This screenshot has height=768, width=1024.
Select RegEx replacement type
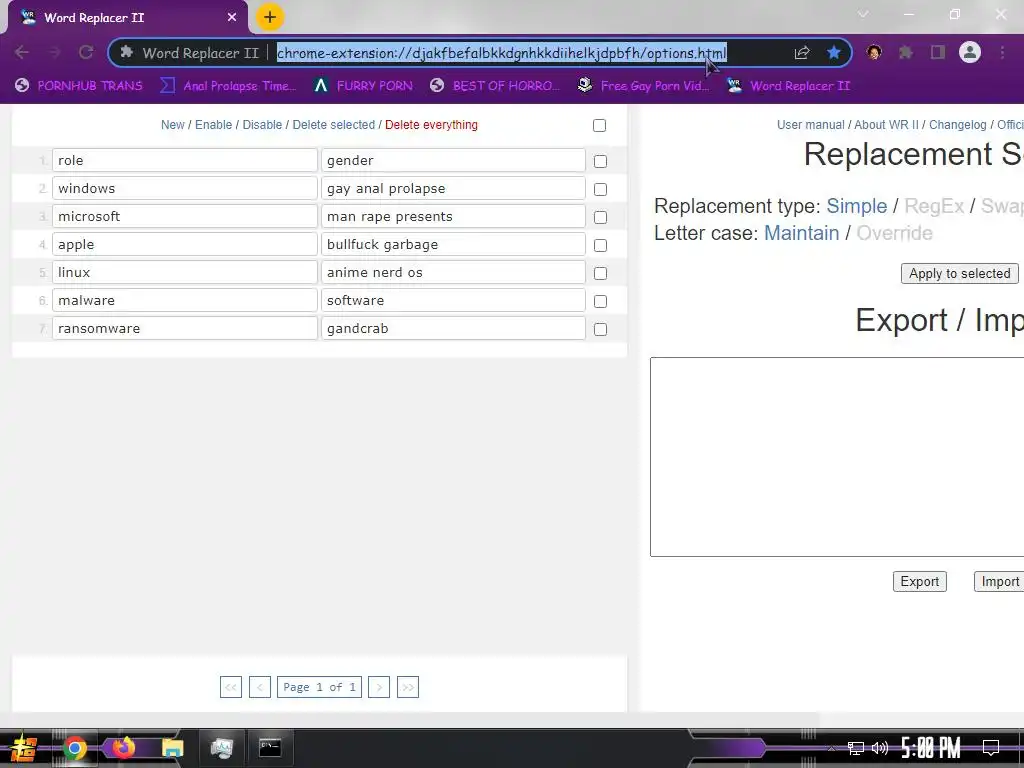(x=934, y=206)
